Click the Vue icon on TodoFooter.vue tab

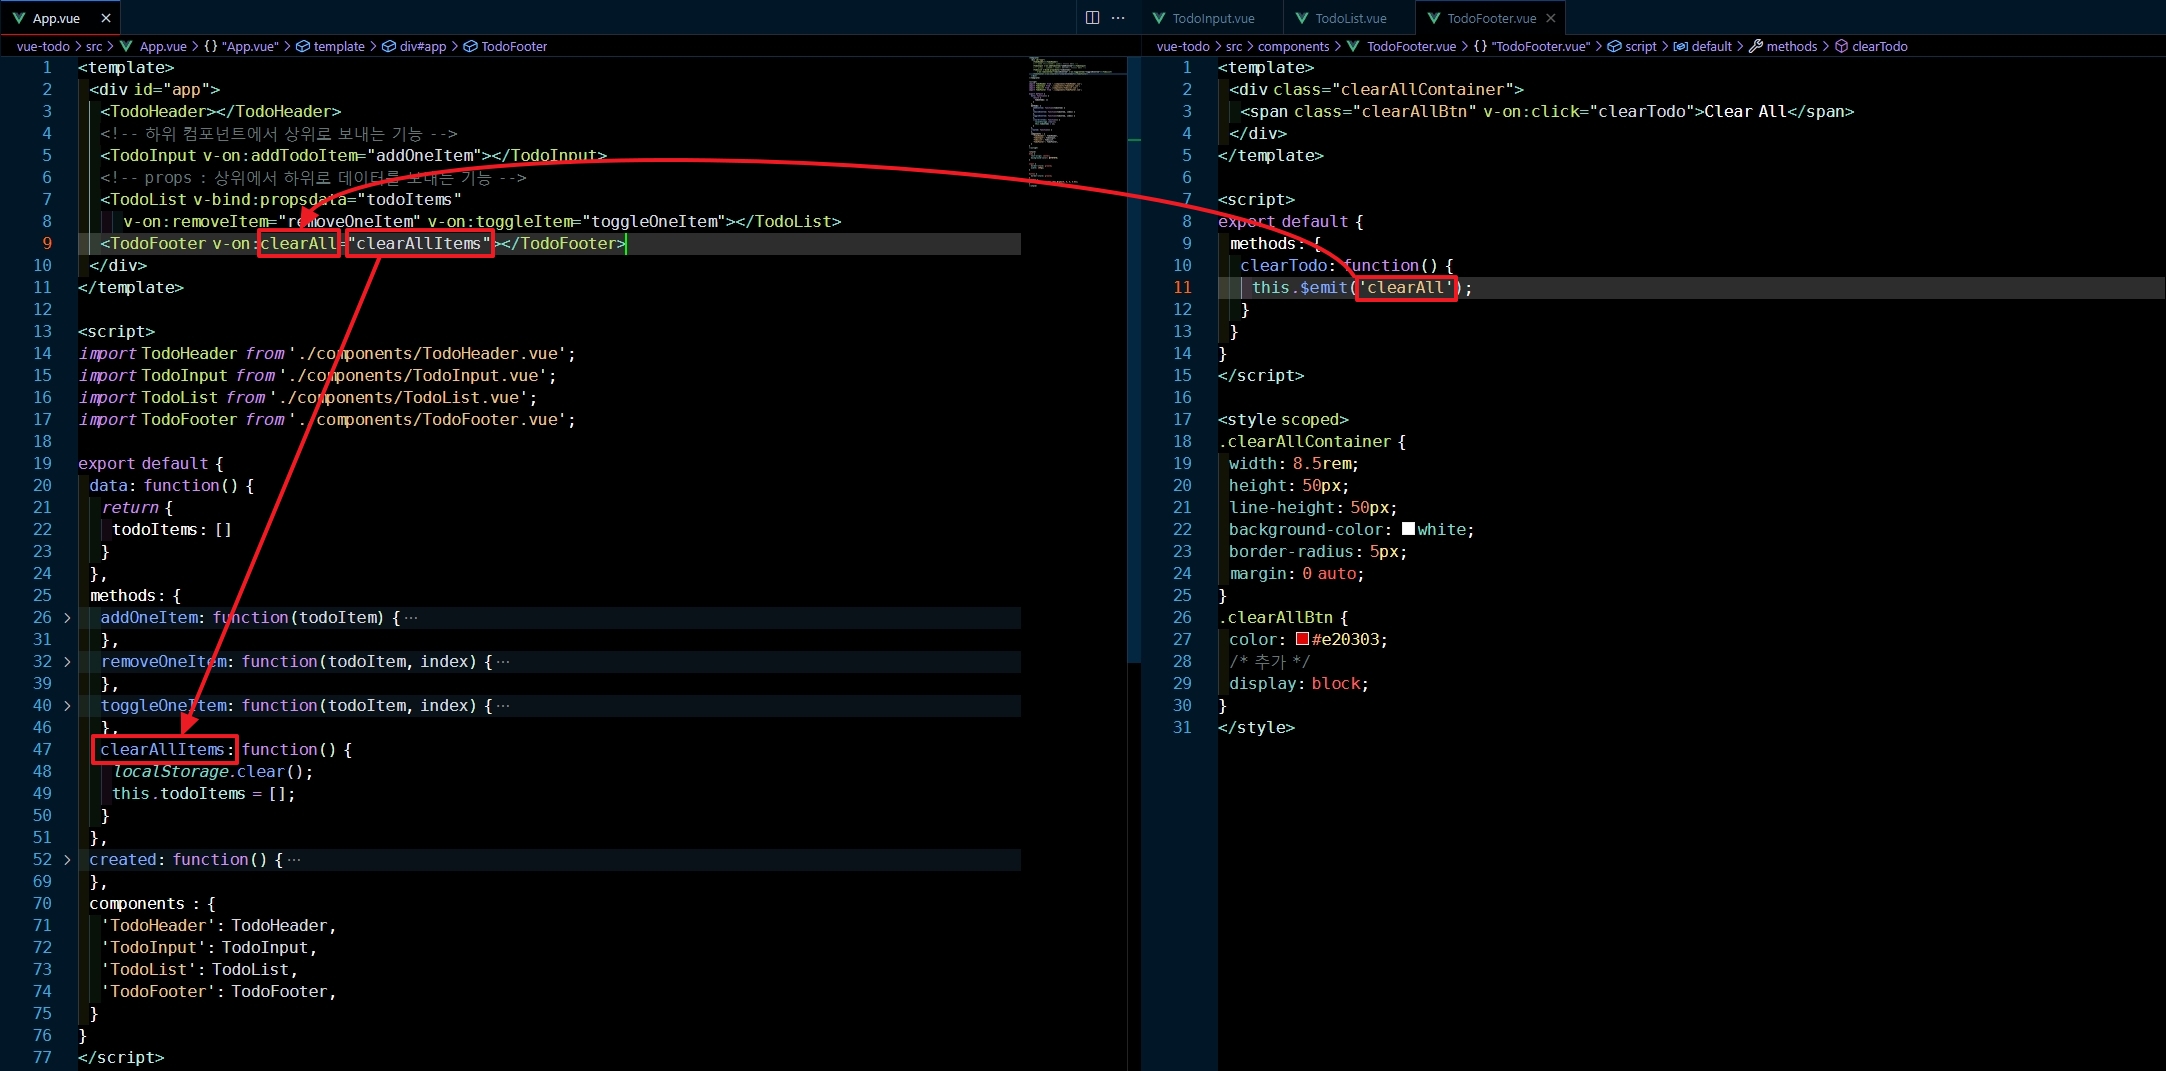[x=1433, y=18]
